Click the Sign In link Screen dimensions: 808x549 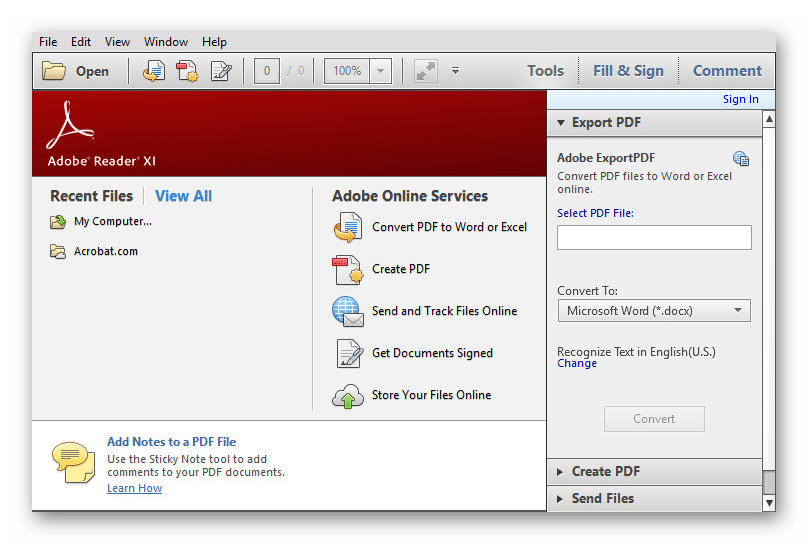(740, 99)
